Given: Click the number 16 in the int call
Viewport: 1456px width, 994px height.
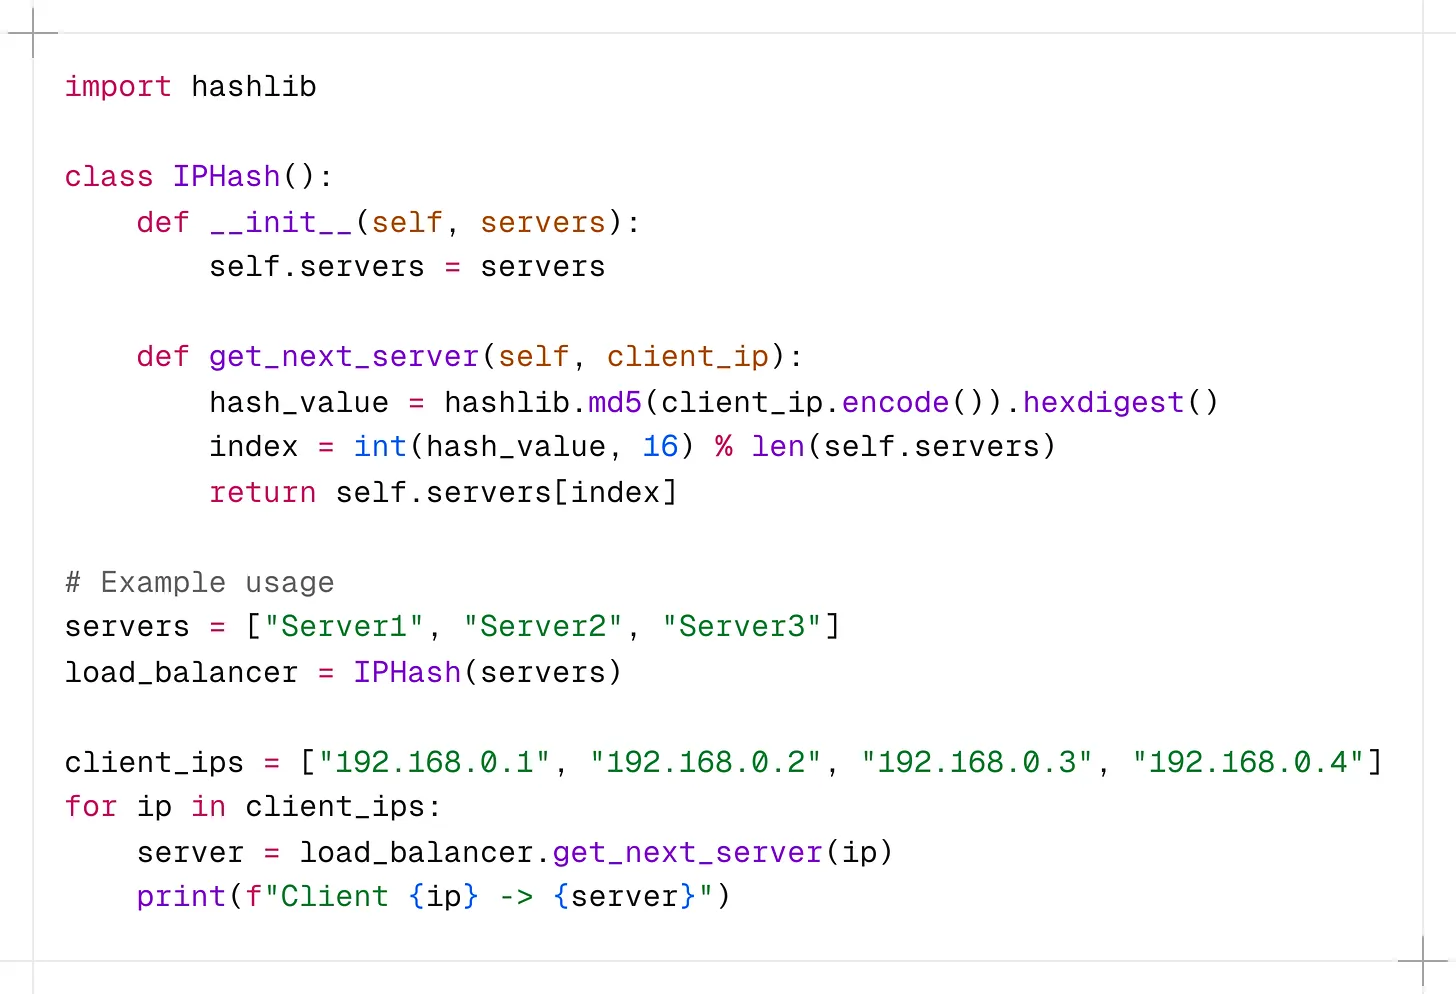Looking at the screenshot, I should 660,447.
